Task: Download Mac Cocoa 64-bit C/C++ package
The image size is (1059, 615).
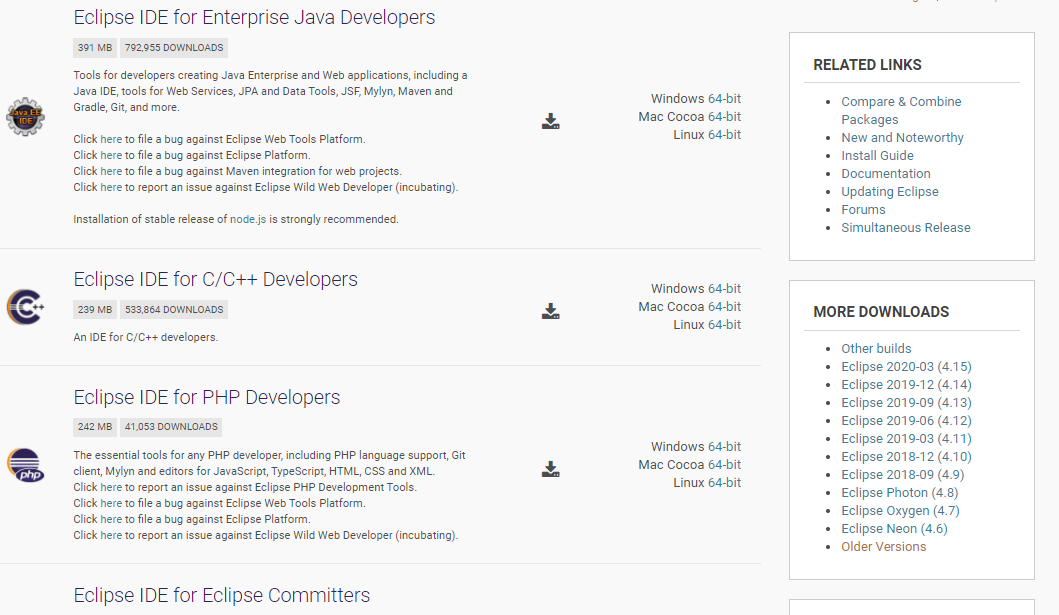Action: tap(724, 307)
